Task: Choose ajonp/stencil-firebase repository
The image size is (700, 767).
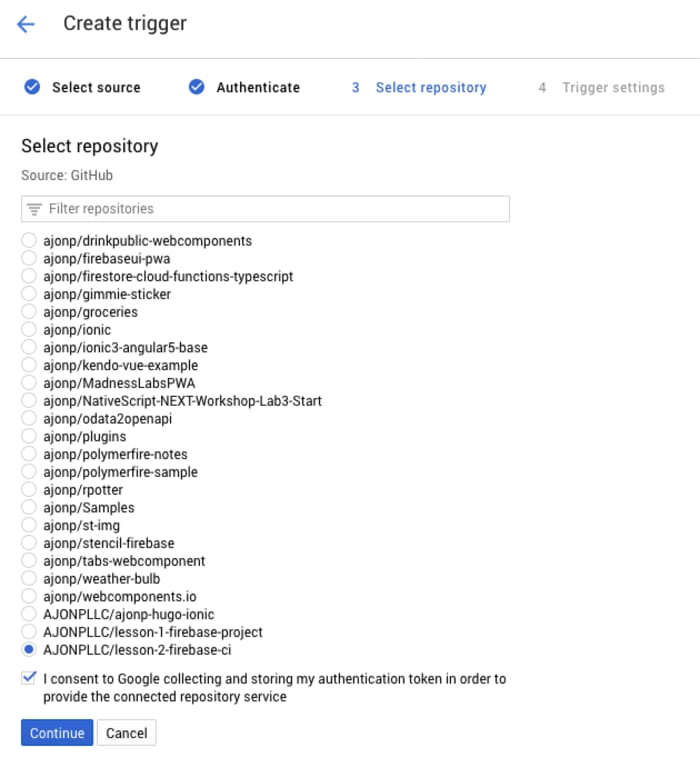Action: [x=29, y=544]
